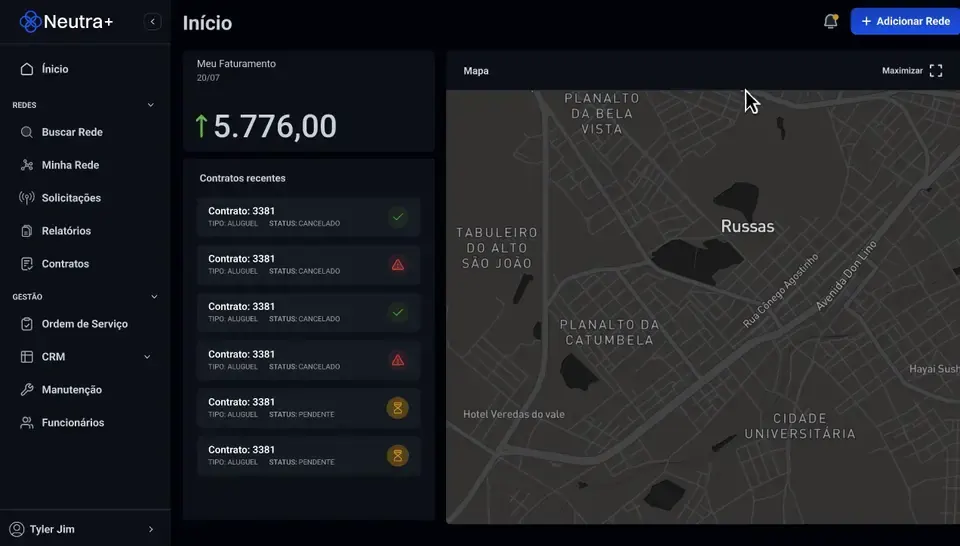Collapse the REDES section chevron
The height and width of the screenshot is (546, 960).
tap(151, 105)
